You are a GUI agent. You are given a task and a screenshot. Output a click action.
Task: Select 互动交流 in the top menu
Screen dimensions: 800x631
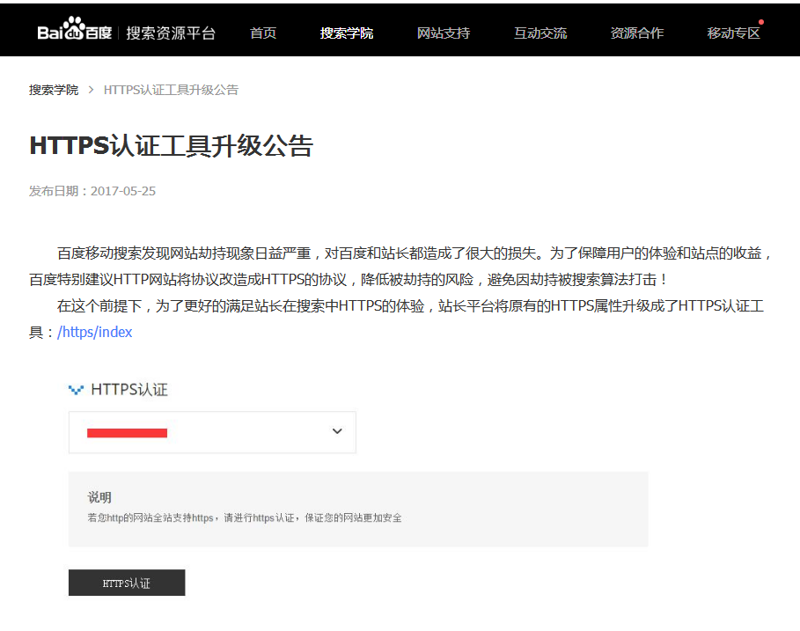[540, 33]
